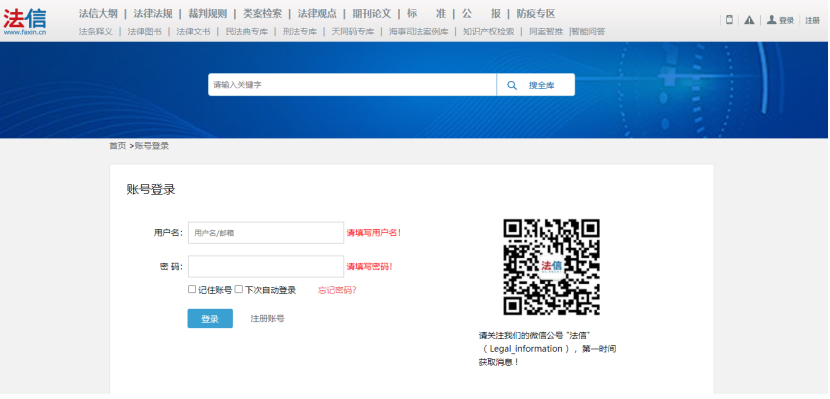The width and height of the screenshot is (830, 399).
Task: Click the 忘记密码? link
Action: click(x=337, y=290)
